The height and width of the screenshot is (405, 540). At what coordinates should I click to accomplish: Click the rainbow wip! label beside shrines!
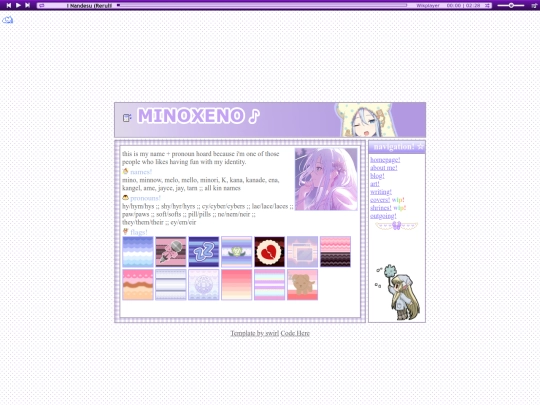[x=399, y=208]
